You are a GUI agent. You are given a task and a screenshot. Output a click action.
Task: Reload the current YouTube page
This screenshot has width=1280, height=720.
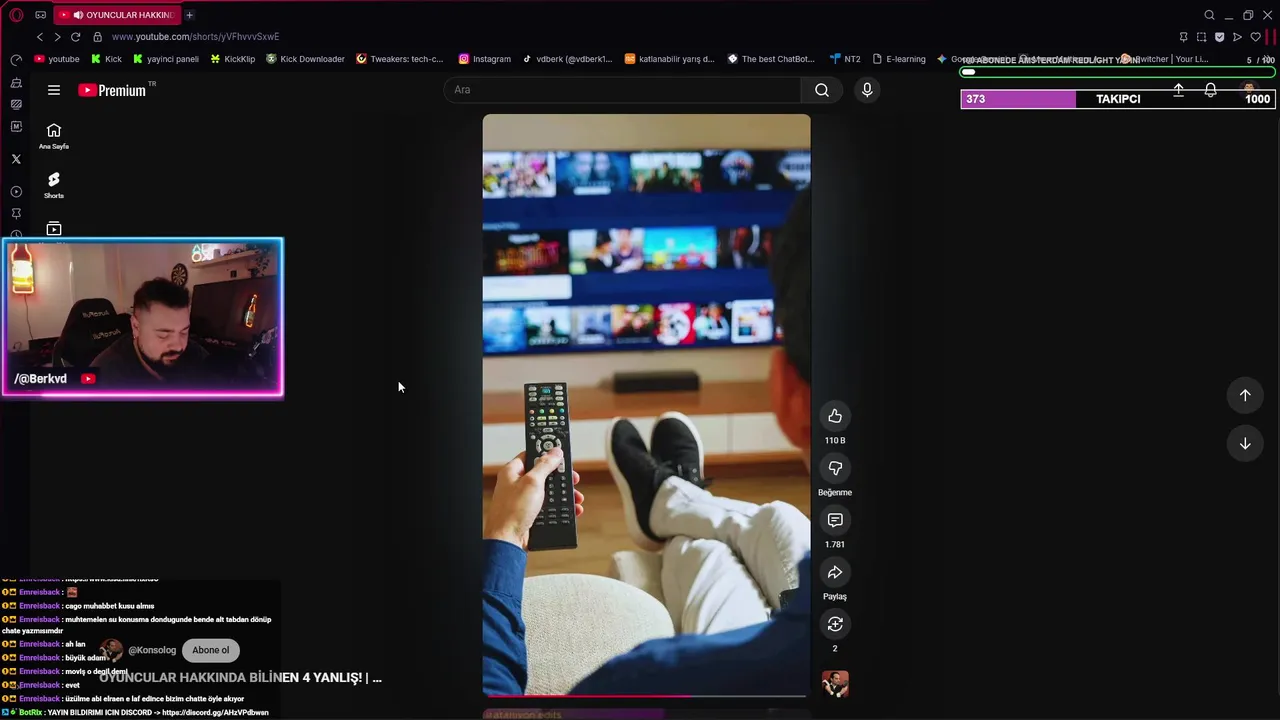click(x=75, y=37)
